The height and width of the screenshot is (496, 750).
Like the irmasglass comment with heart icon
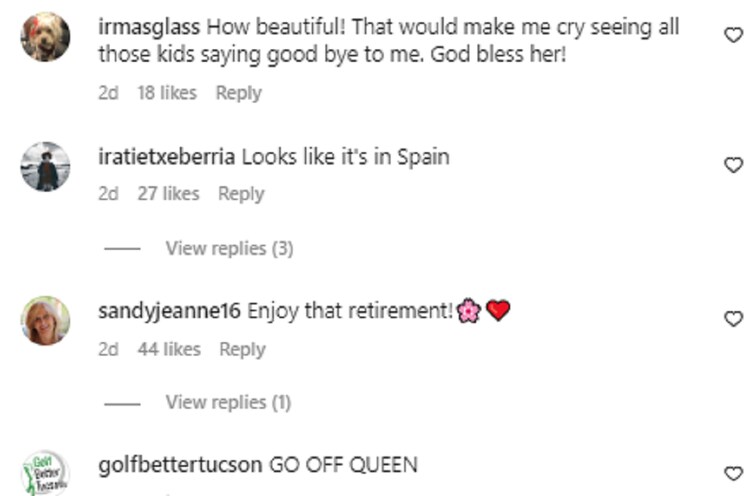click(733, 36)
